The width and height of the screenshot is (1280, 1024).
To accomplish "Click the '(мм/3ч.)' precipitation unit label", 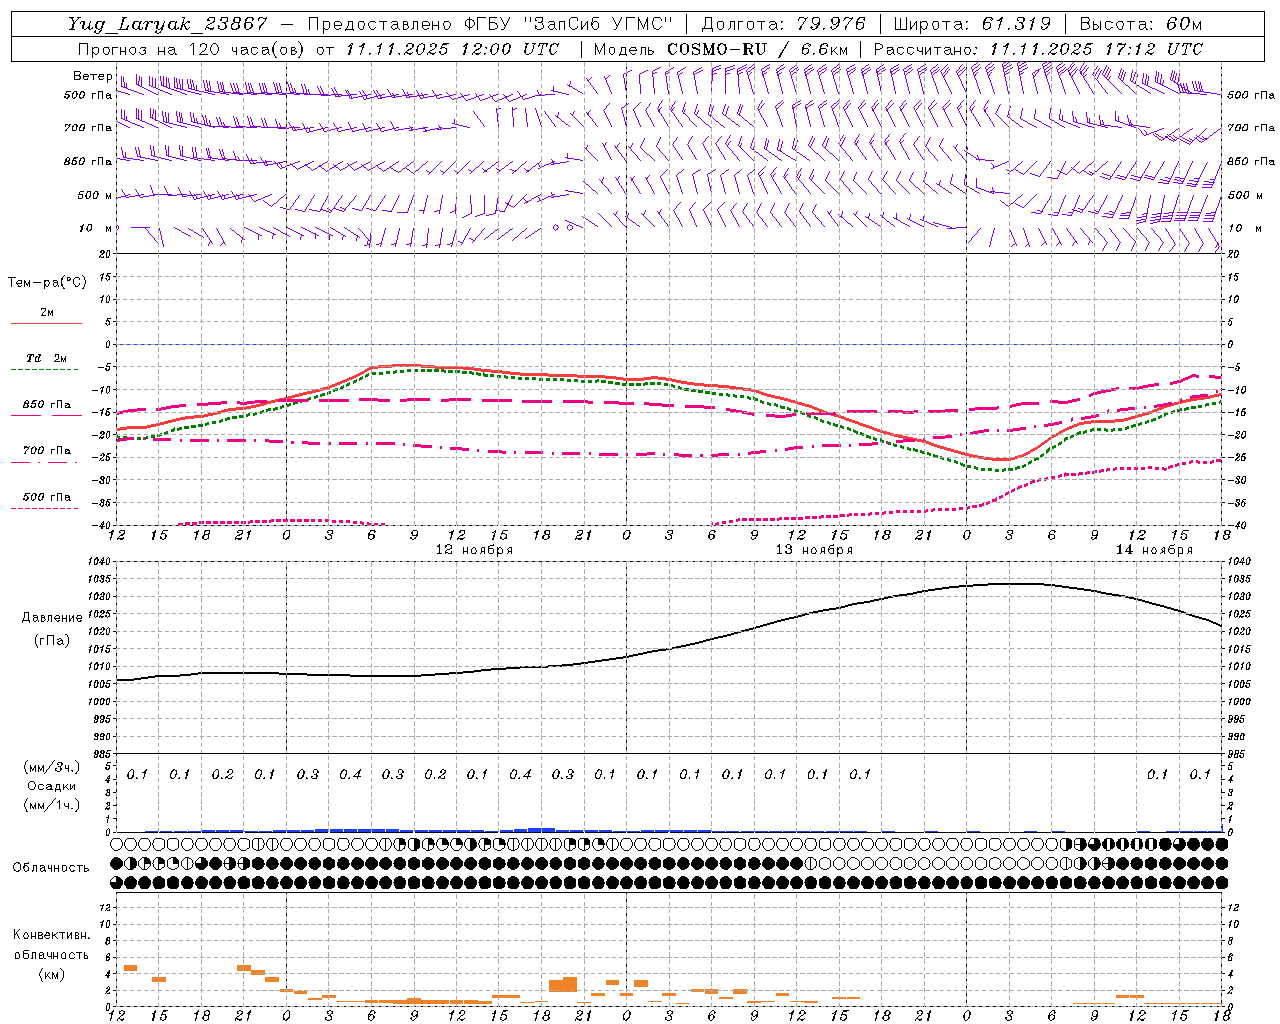I will pos(52,767).
